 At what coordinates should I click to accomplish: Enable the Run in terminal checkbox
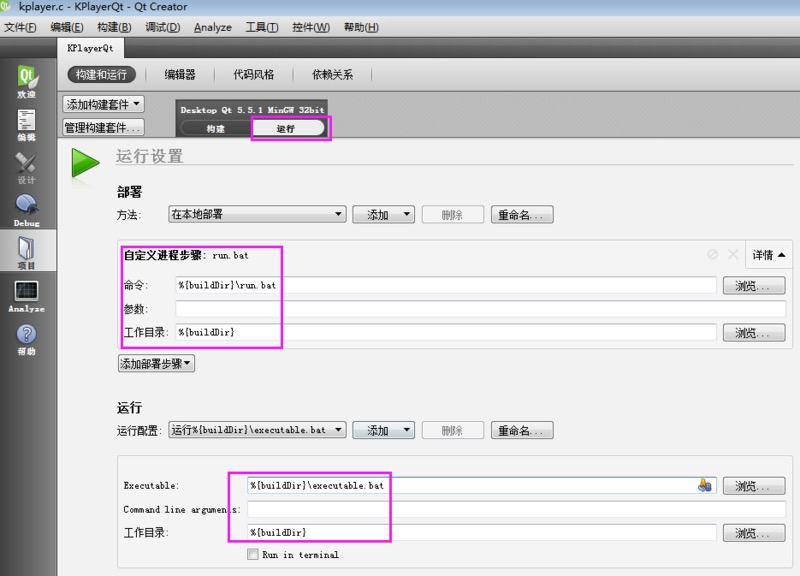[253, 554]
